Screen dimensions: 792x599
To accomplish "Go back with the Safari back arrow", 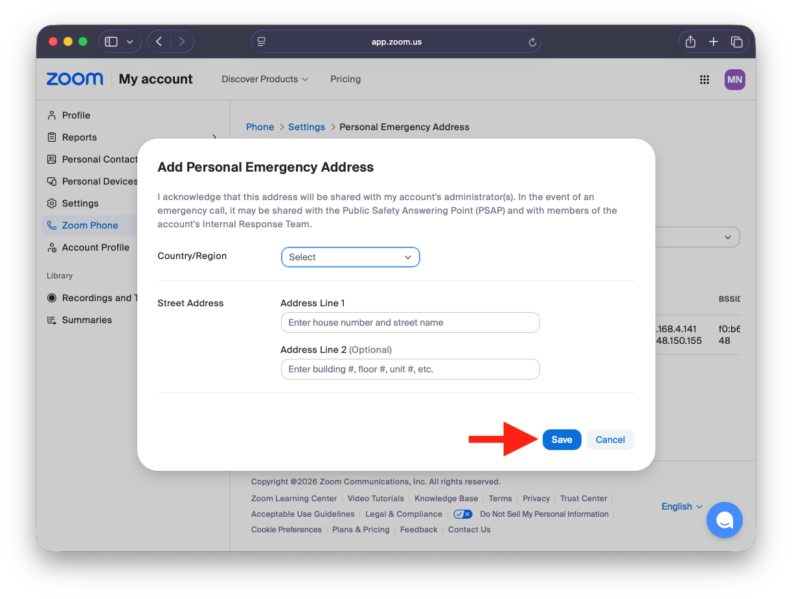I will coord(159,42).
